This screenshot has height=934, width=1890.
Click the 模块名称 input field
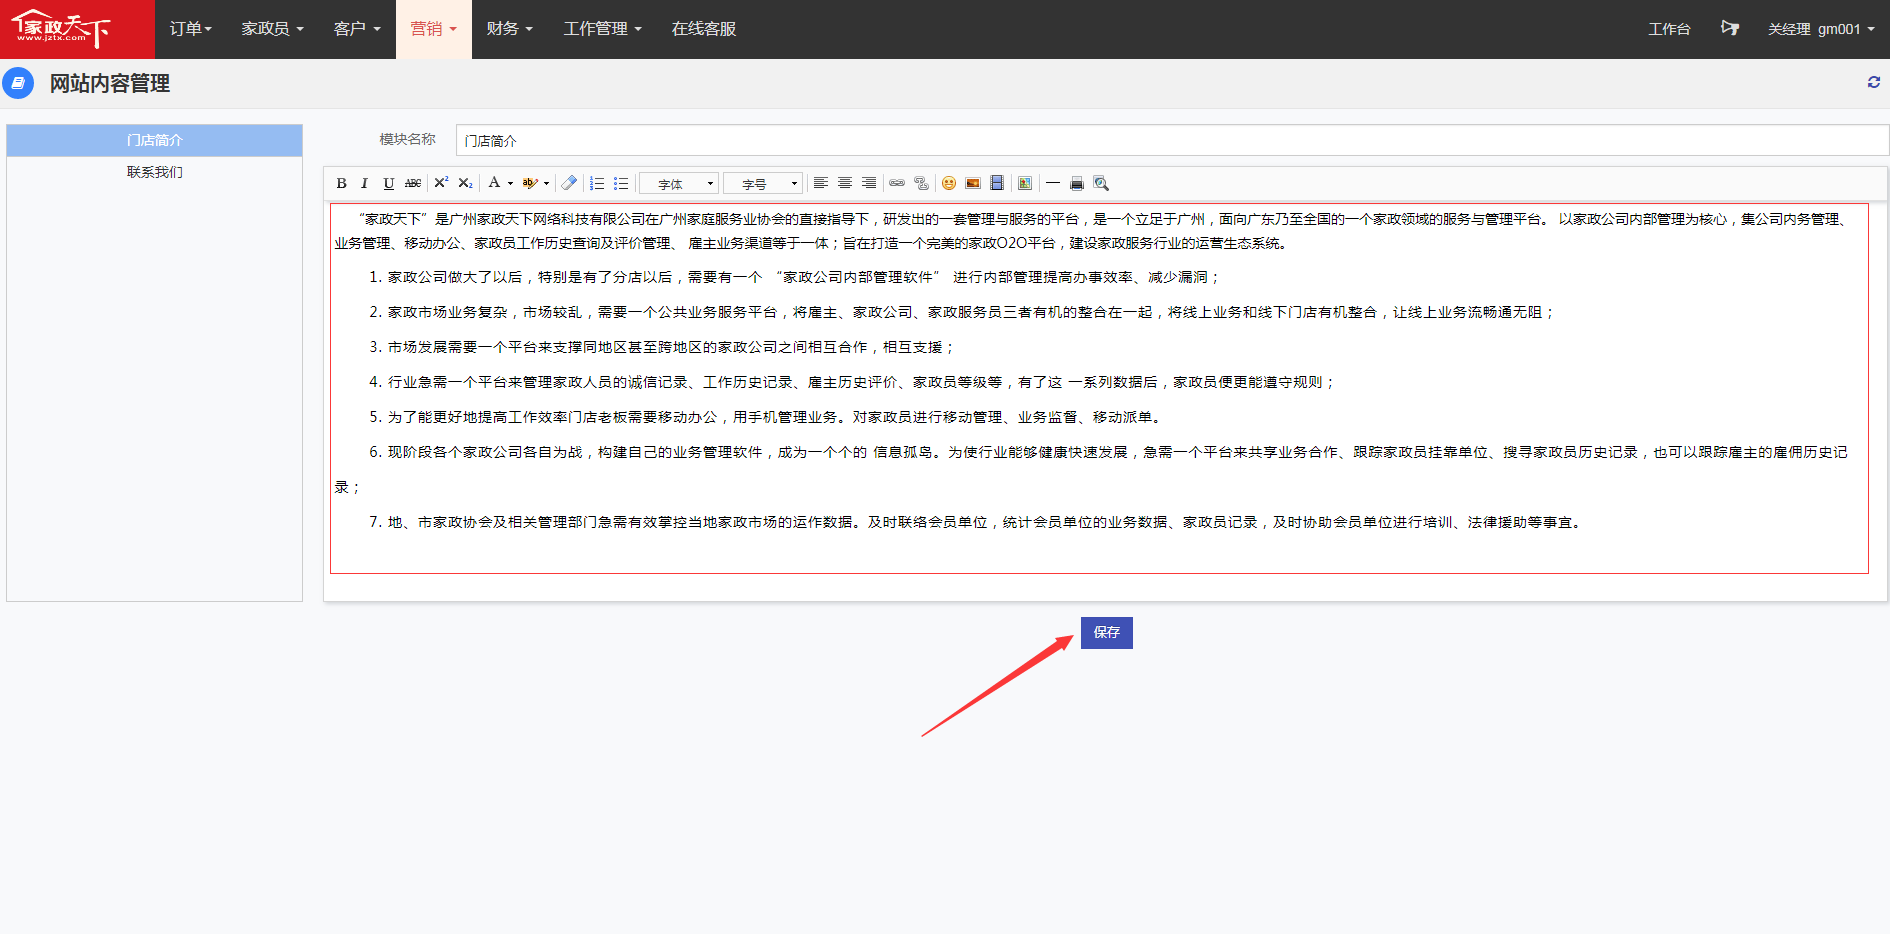pos(1172,141)
